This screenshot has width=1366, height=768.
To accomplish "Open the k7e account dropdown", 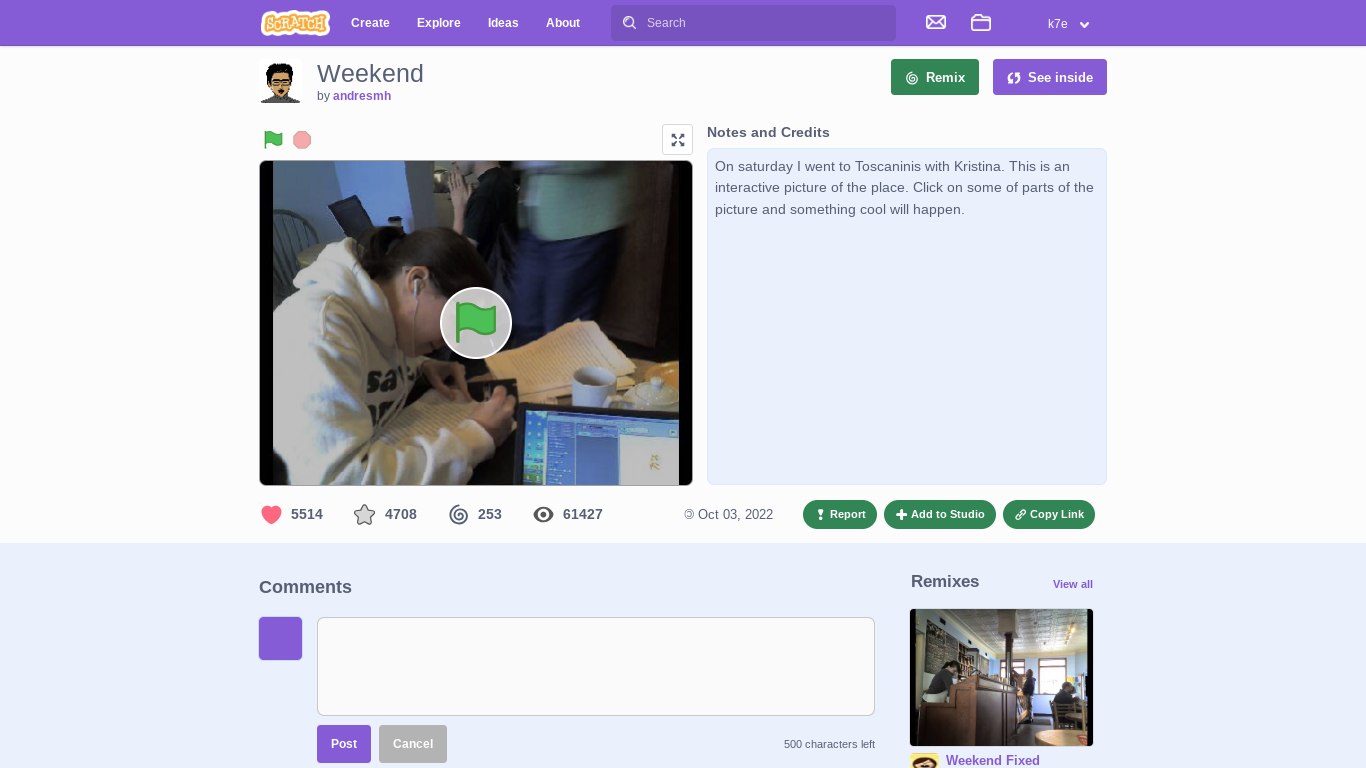I will pos(1068,23).
